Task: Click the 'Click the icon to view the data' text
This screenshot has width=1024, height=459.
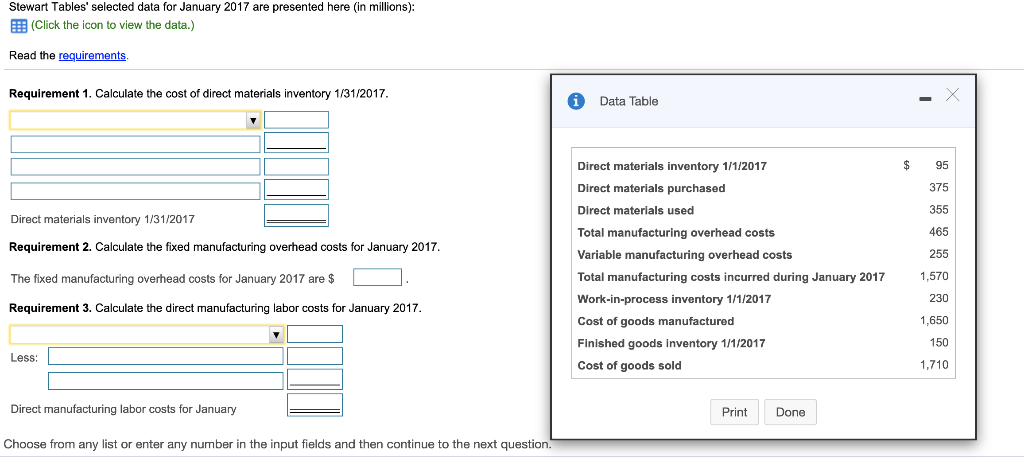Action: 112,25
